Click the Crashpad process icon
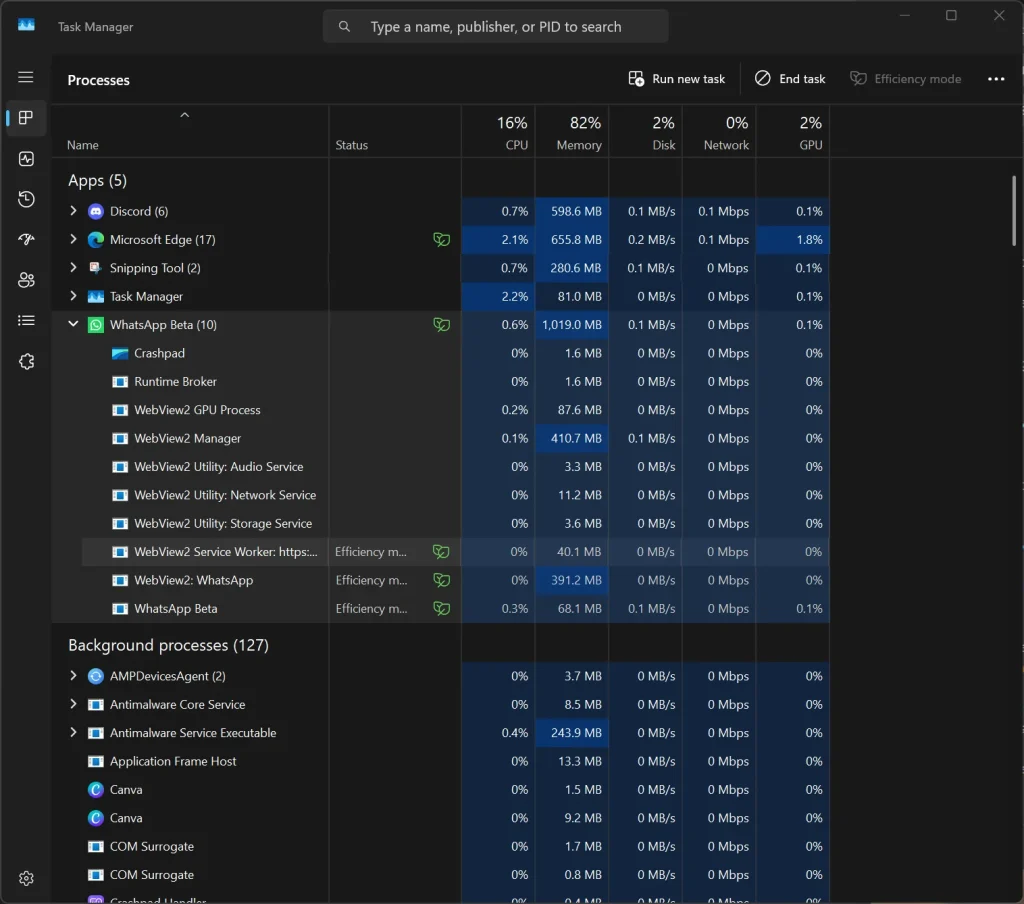Screen dimensions: 1024x904 (120, 353)
